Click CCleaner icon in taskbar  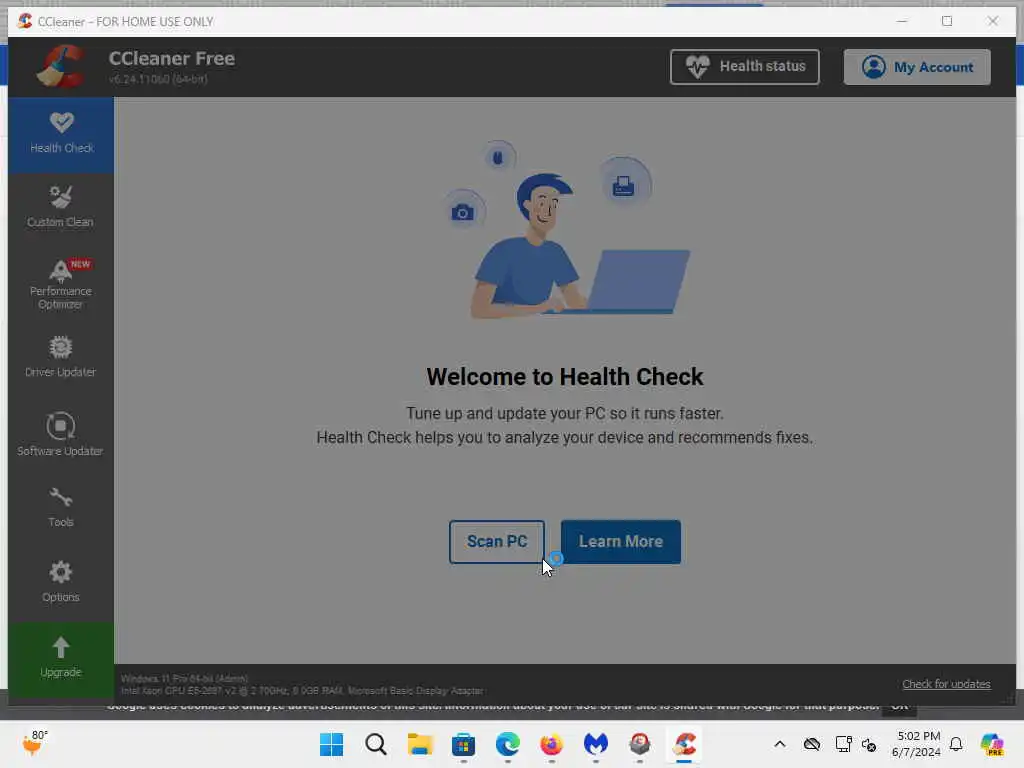[x=684, y=744]
